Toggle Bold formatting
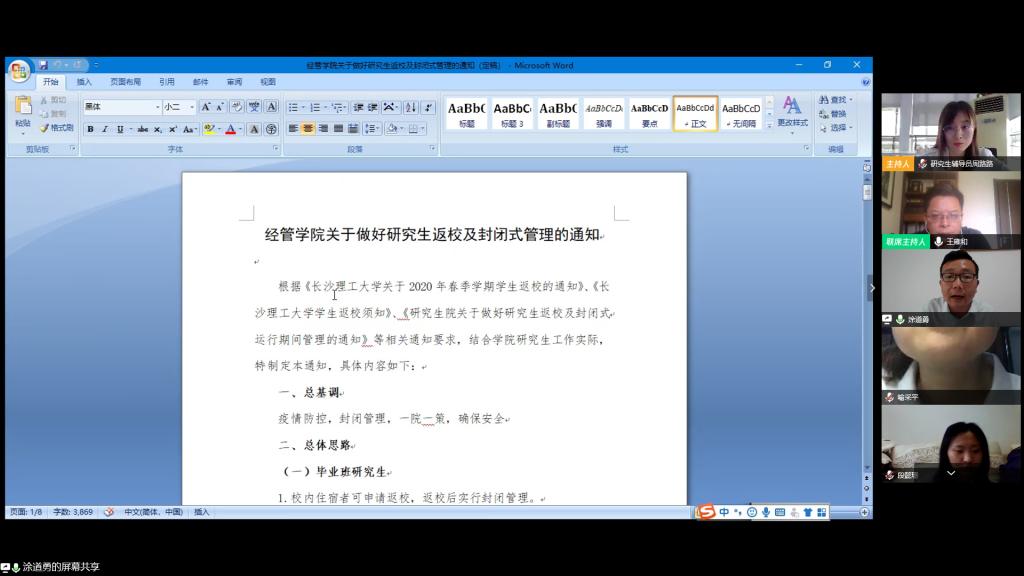Viewport: 1024px width, 576px height. click(x=90, y=129)
